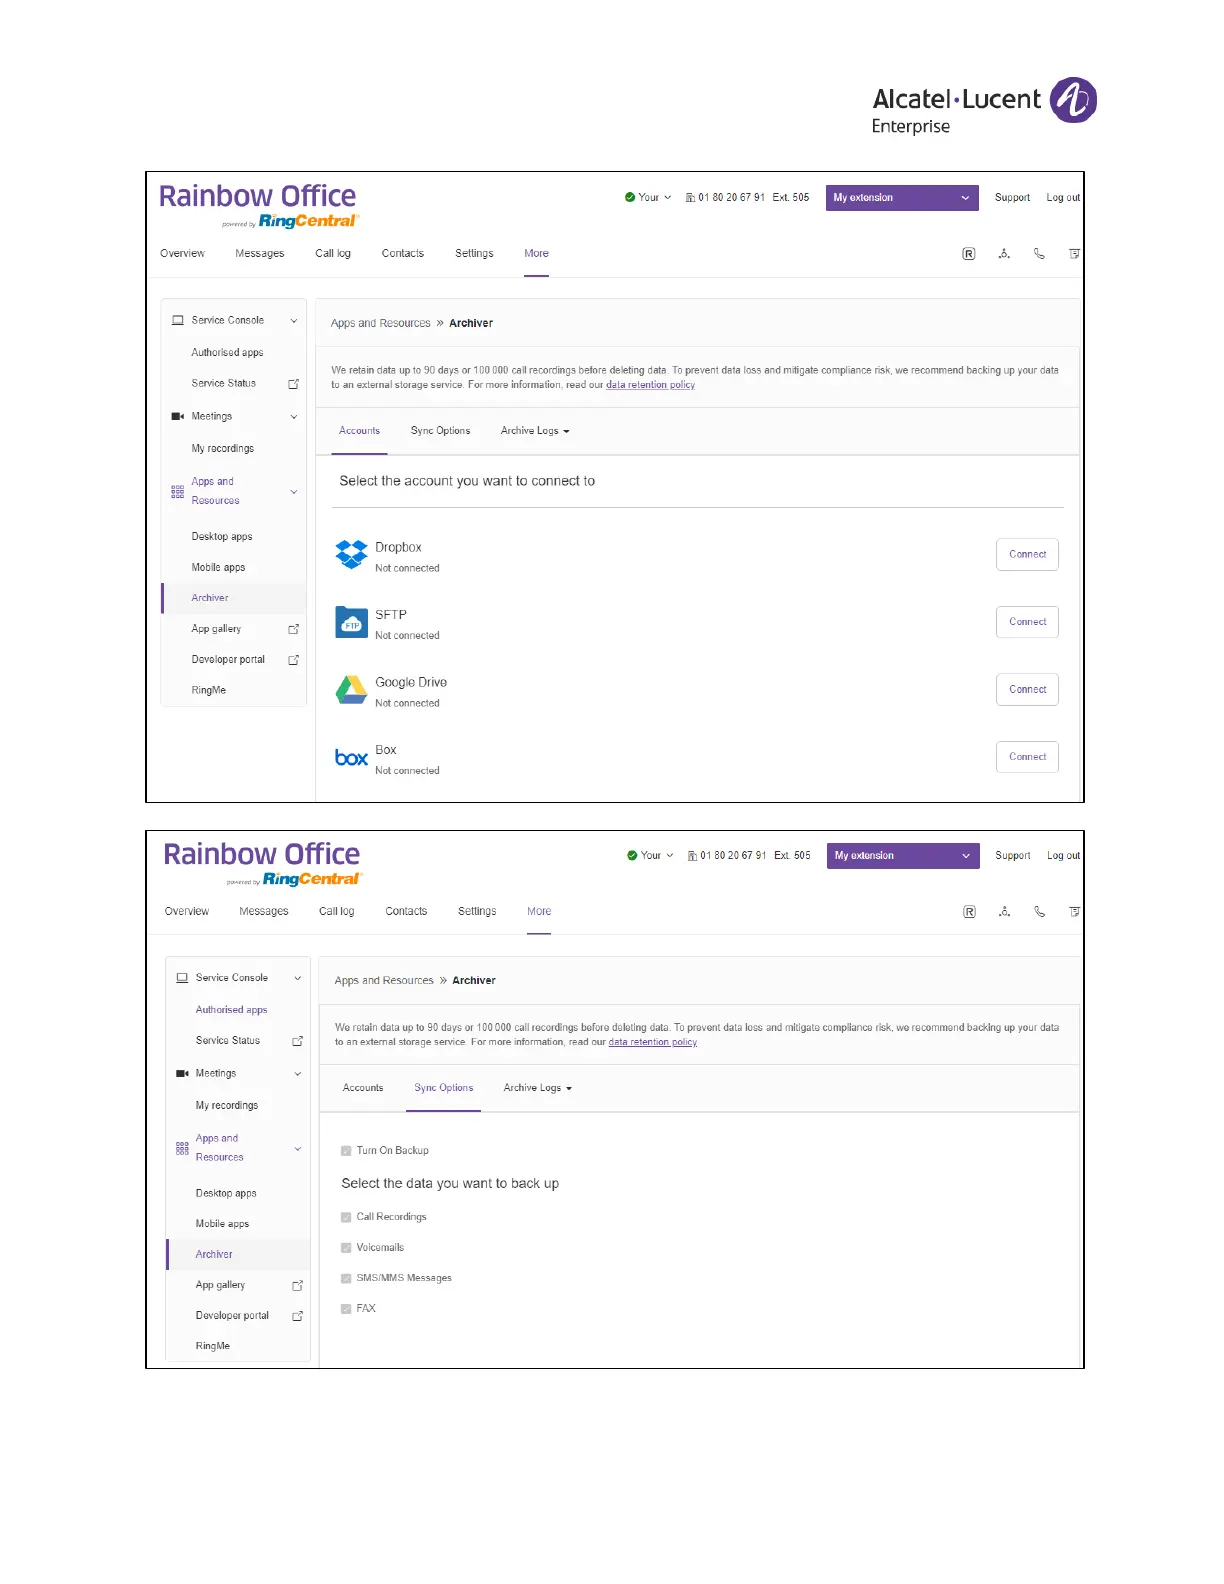Tick the Call Recordings checkbox

tap(346, 1217)
